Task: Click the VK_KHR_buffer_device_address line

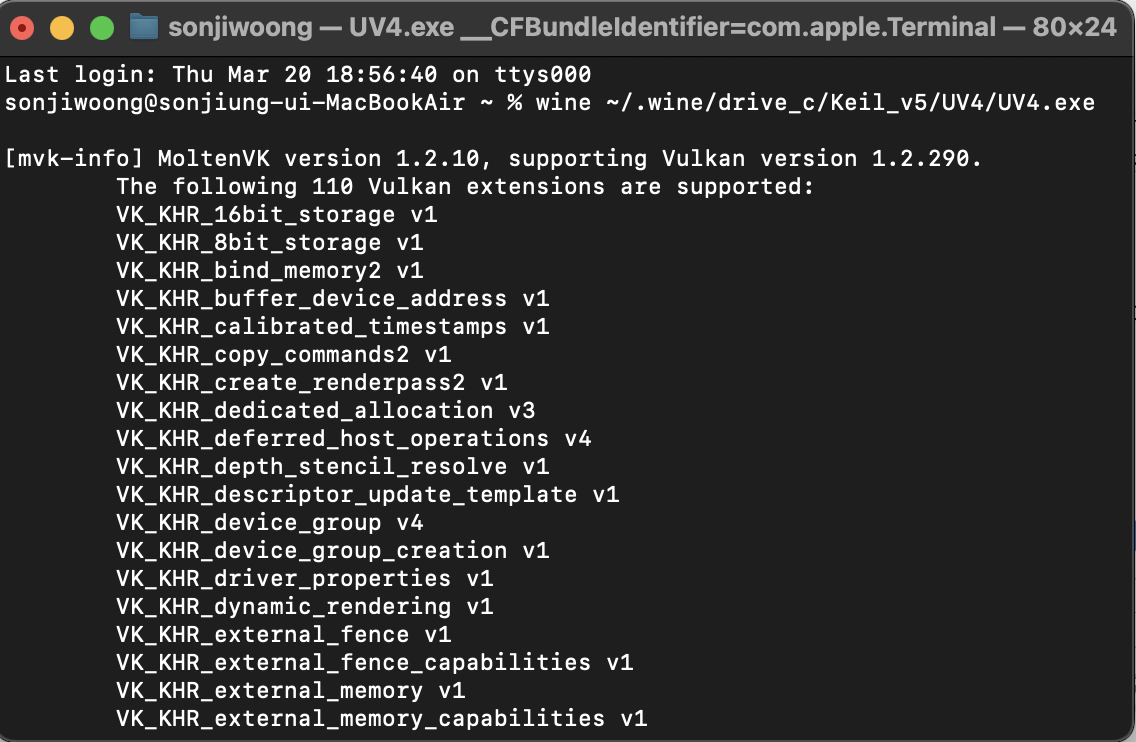Action: coord(333,299)
